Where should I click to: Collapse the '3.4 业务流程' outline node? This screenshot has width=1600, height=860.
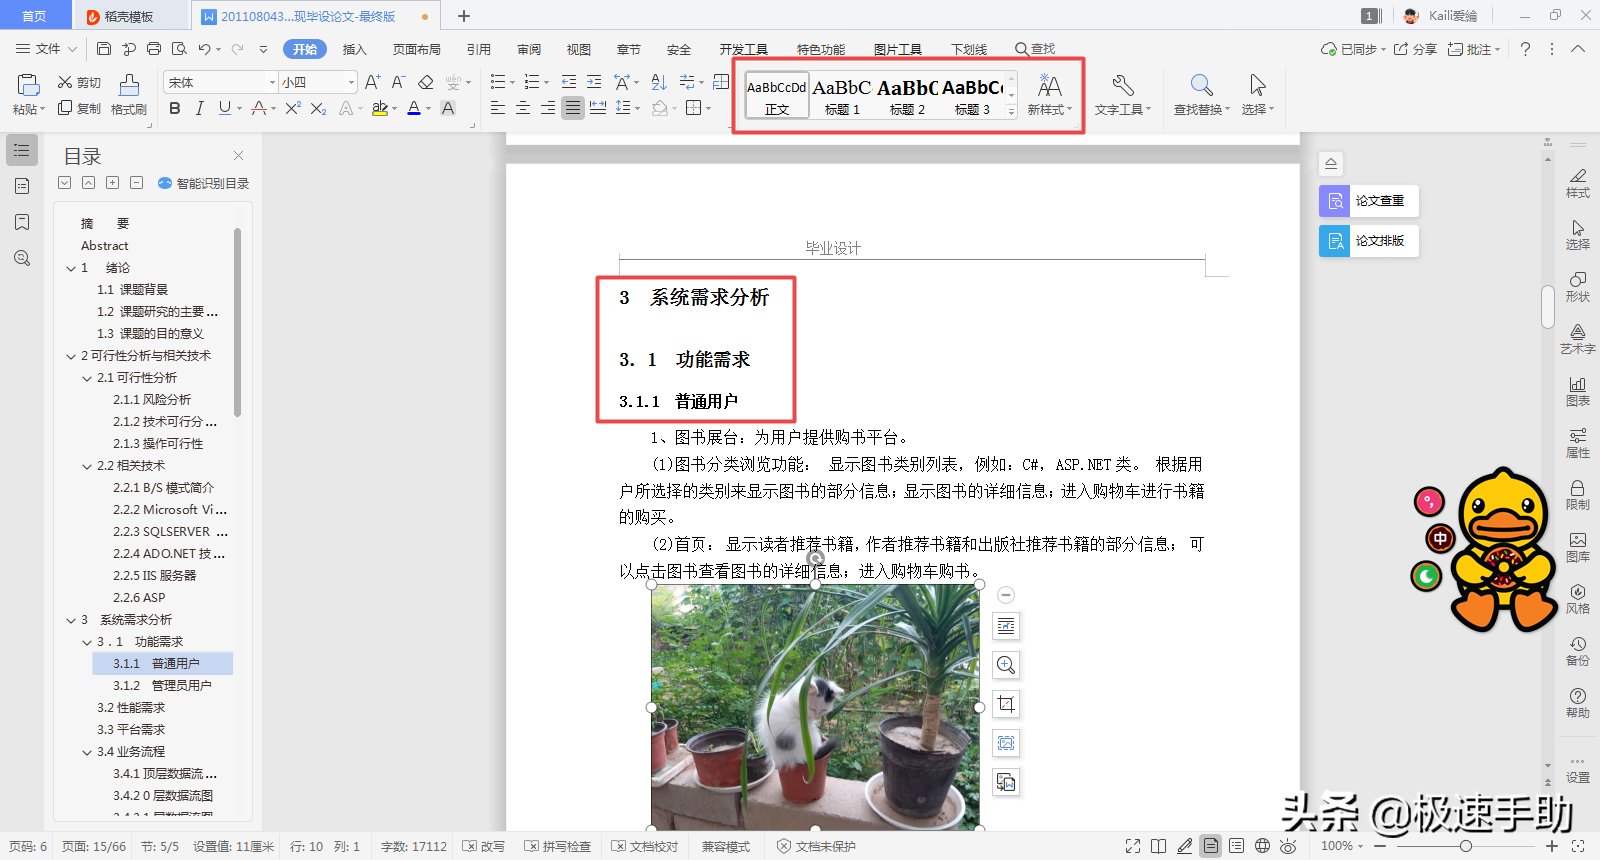click(87, 752)
